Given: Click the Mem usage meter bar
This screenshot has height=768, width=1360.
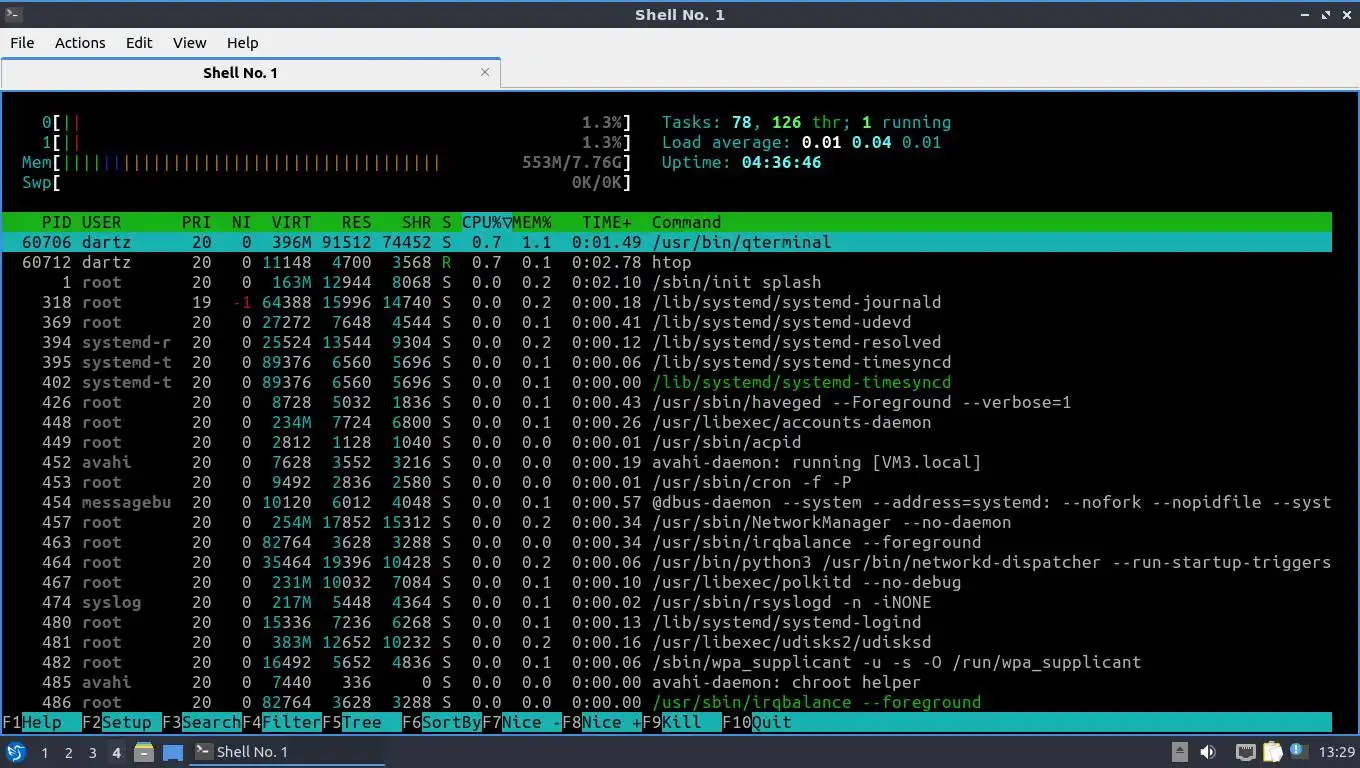Looking at the screenshot, I should click(327, 162).
